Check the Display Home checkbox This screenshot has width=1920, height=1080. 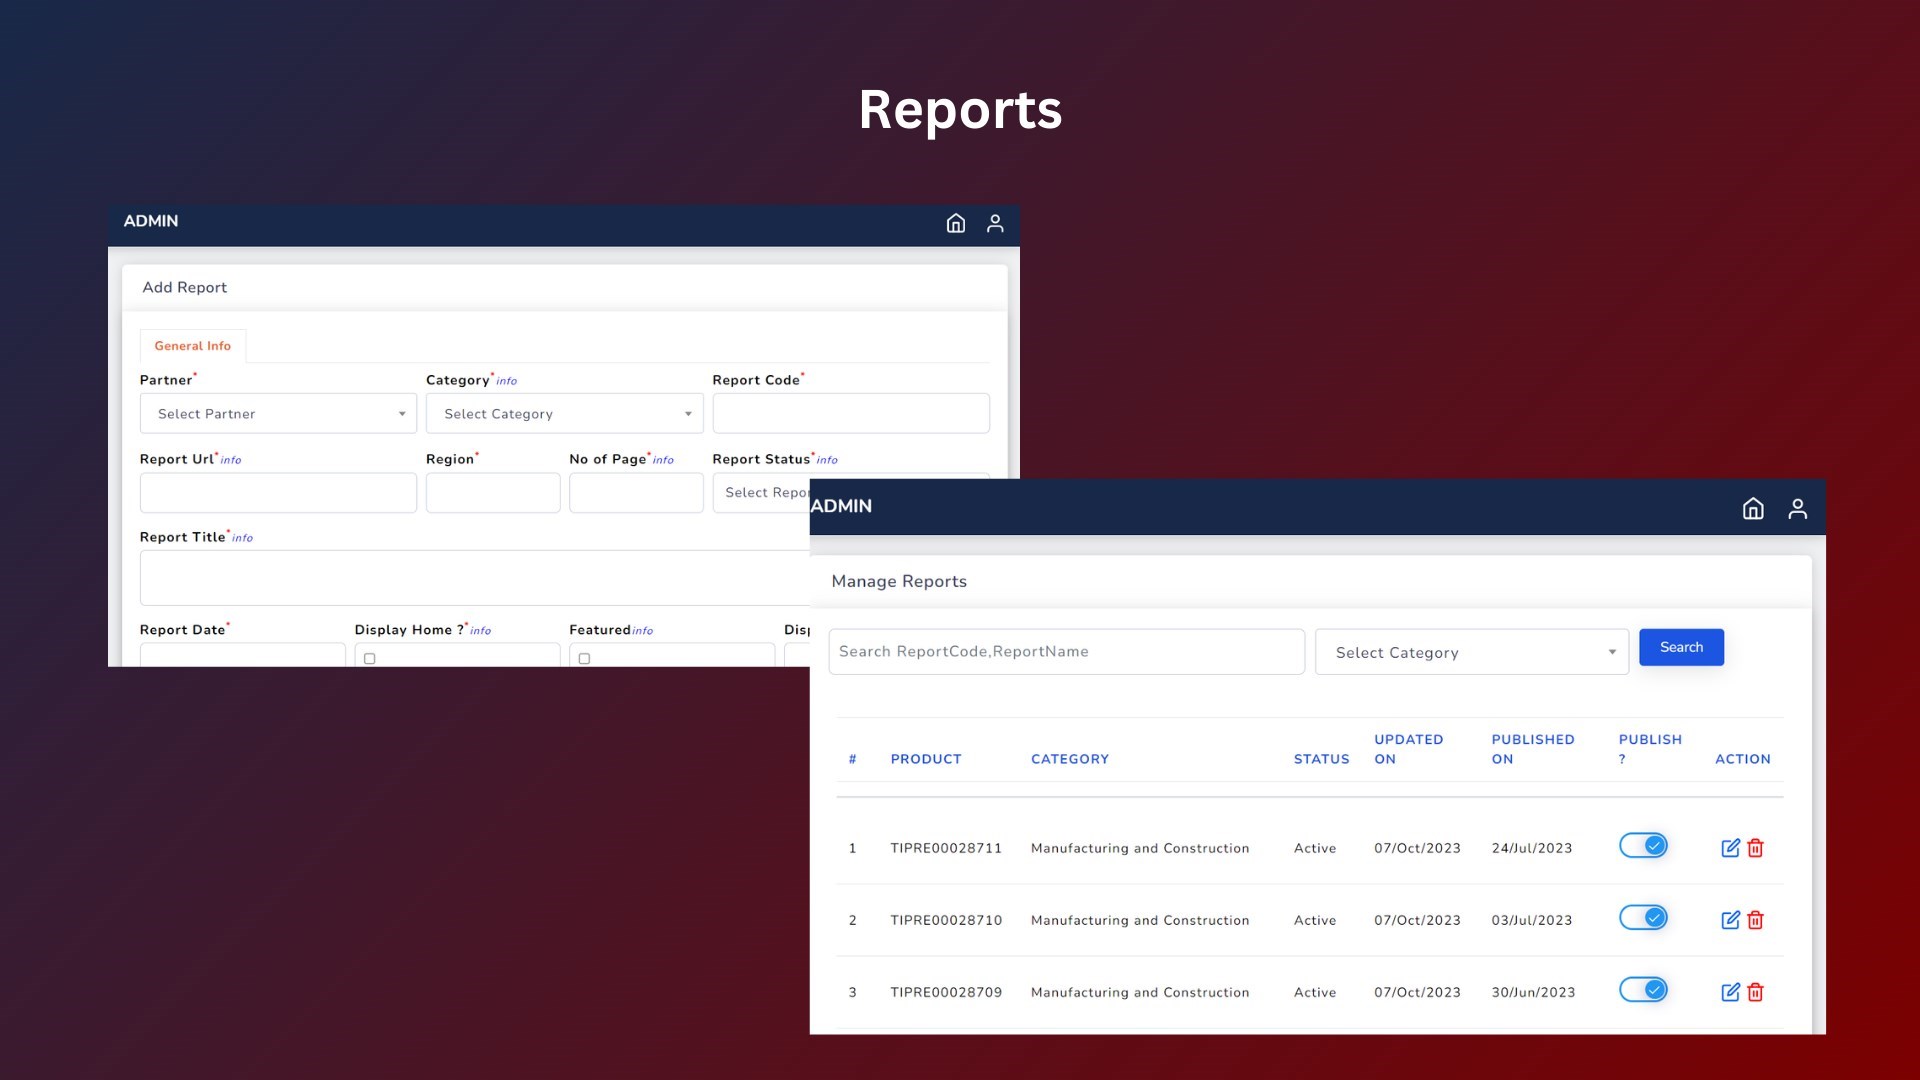point(370,657)
